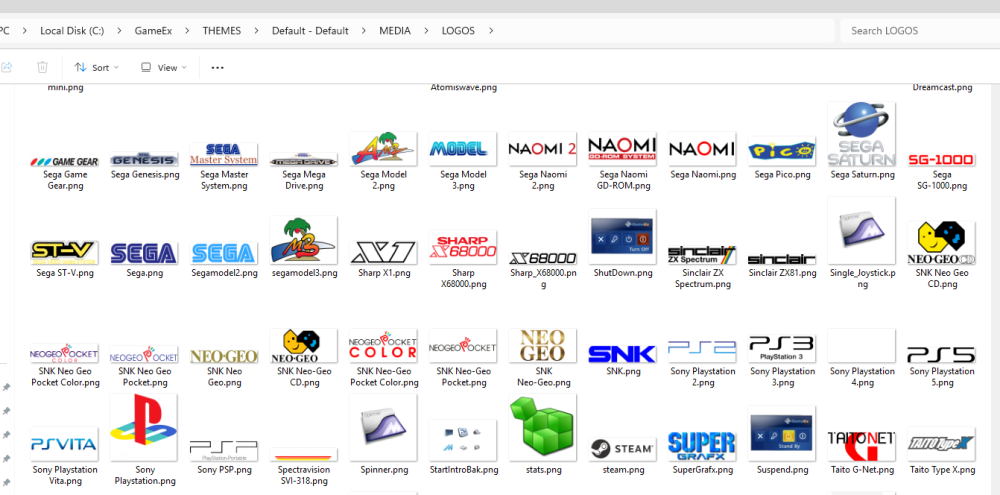Select the red Sharp X68000.png logo
1000x495 pixels.
(x=463, y=248)
